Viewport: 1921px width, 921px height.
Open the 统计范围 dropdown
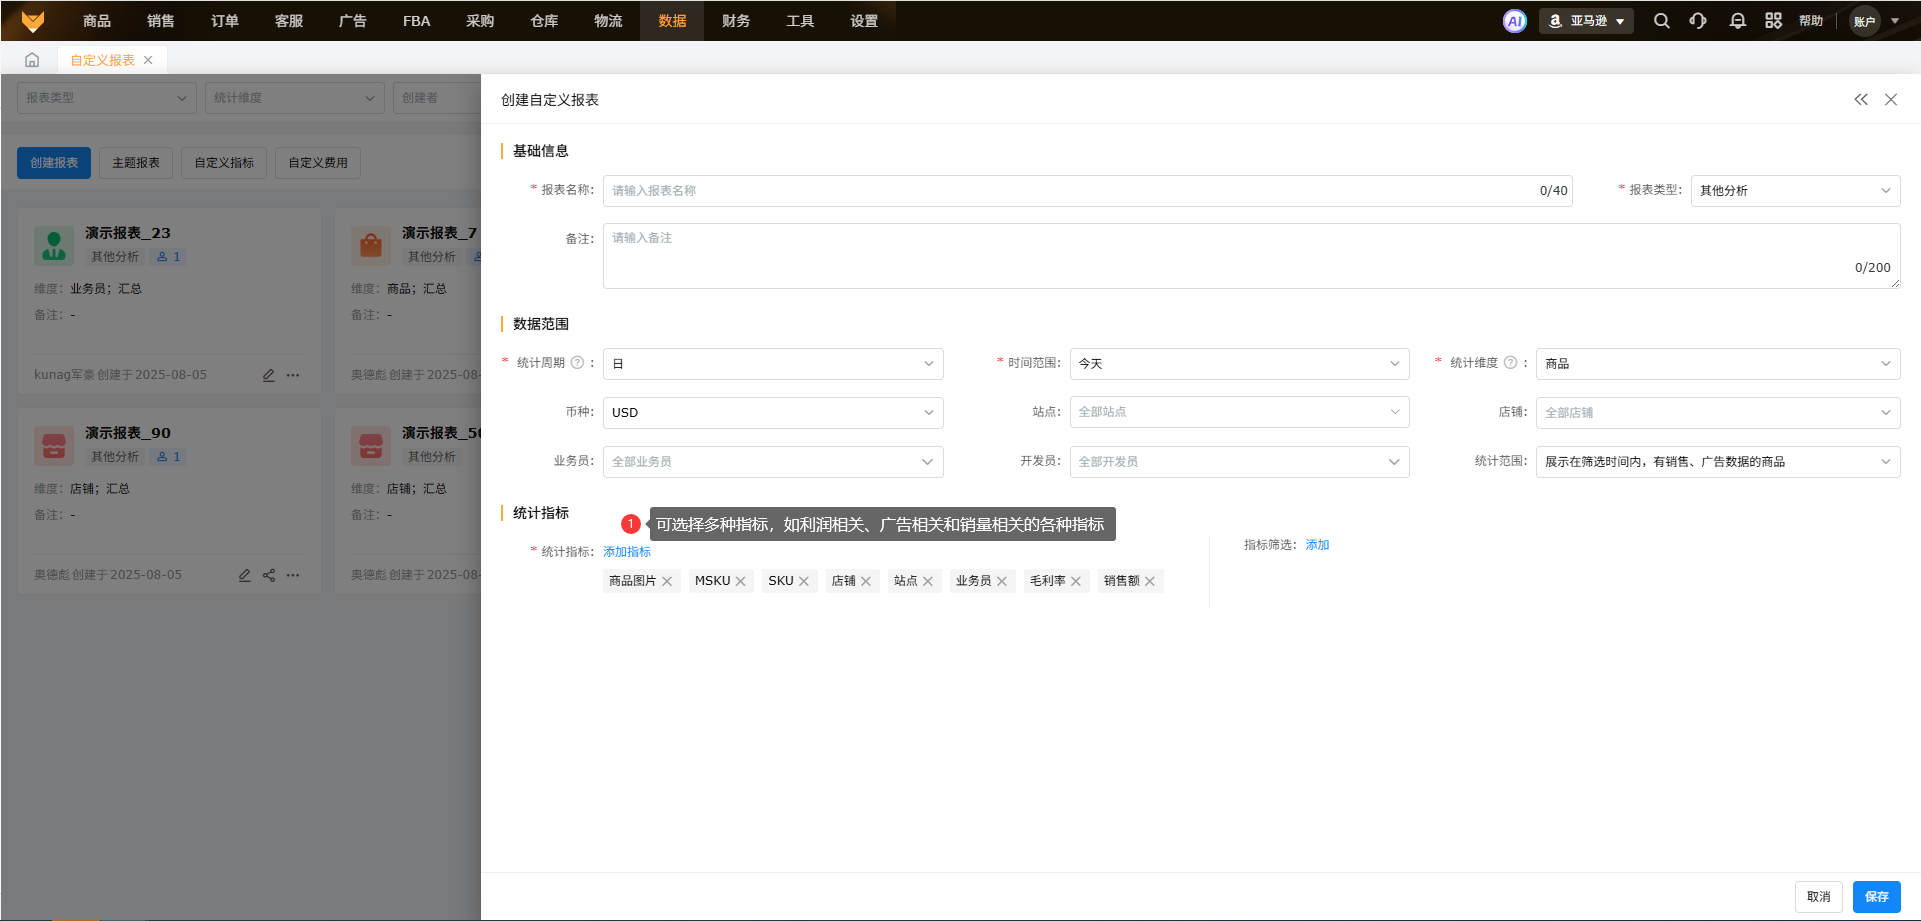[1718, 462]
